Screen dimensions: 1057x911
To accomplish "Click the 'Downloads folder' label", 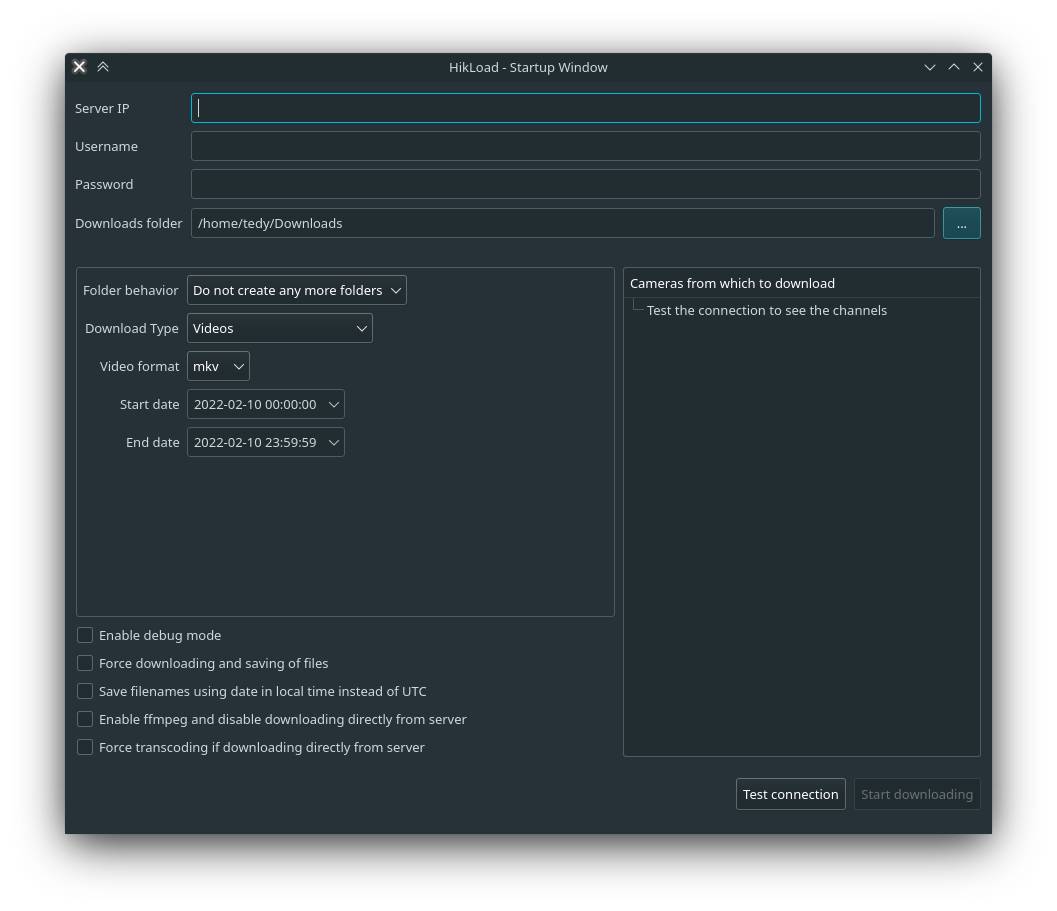I will [x=129, y=223].
